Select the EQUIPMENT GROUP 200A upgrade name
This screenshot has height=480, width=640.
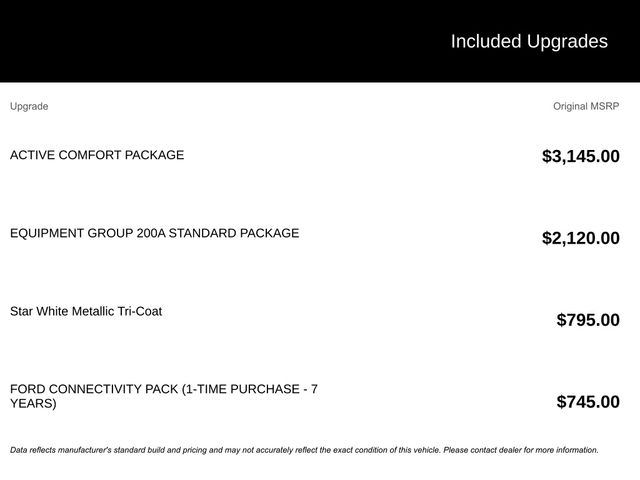154,233
